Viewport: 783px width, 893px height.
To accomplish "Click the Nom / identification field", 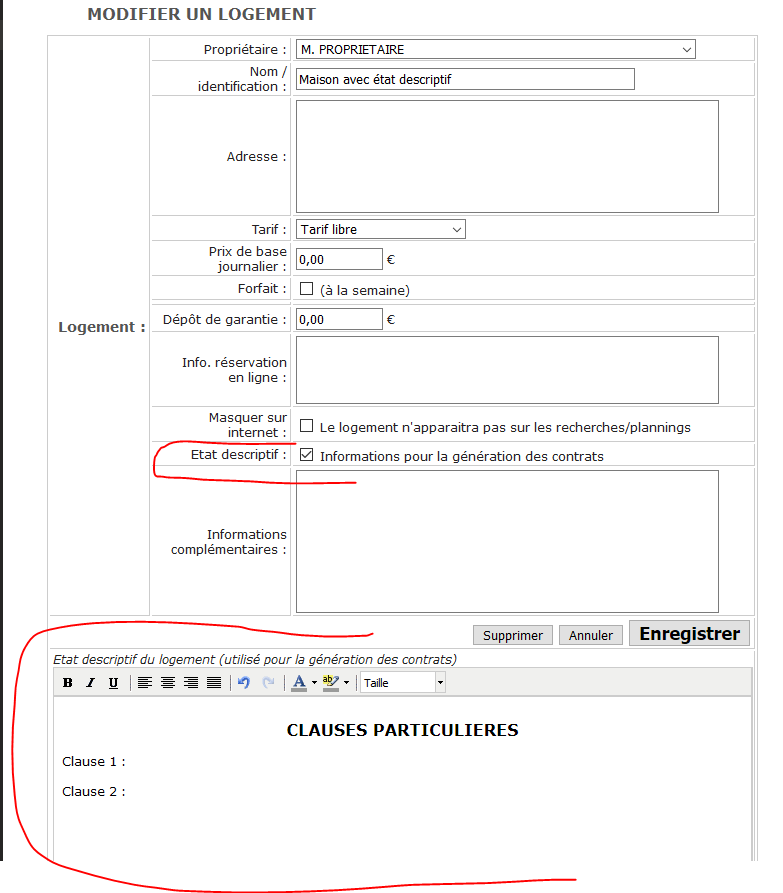I will 465,79.
